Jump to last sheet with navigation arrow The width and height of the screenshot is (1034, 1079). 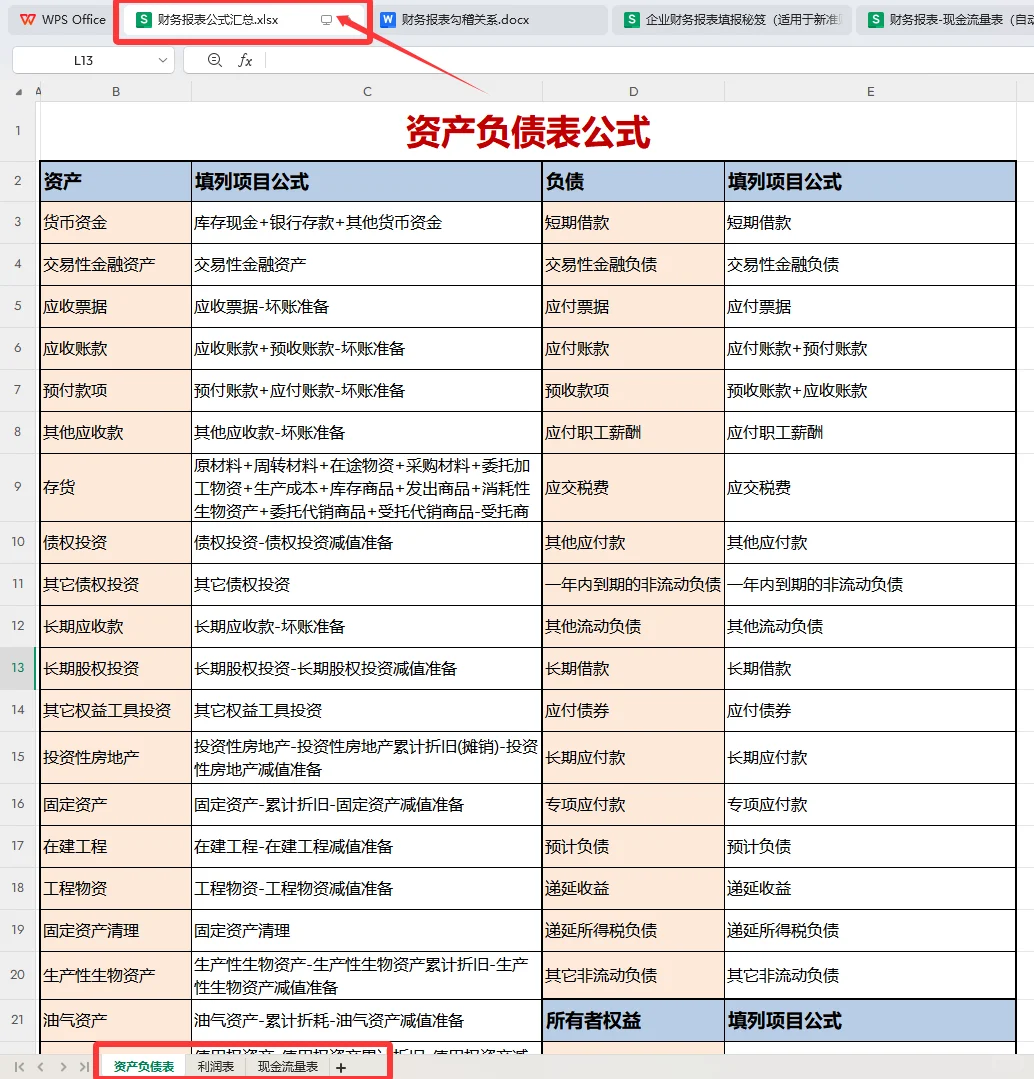(84, 1067)
